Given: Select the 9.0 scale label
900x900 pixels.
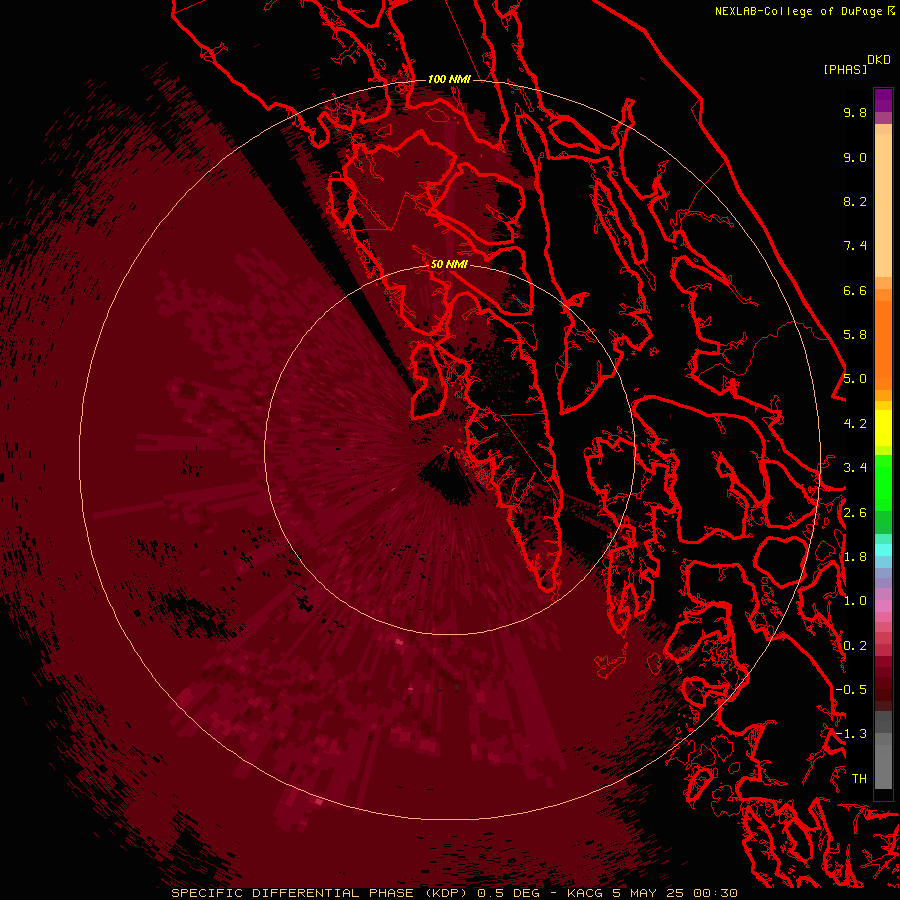Looking at the screenshot, I should click(855, 157).
